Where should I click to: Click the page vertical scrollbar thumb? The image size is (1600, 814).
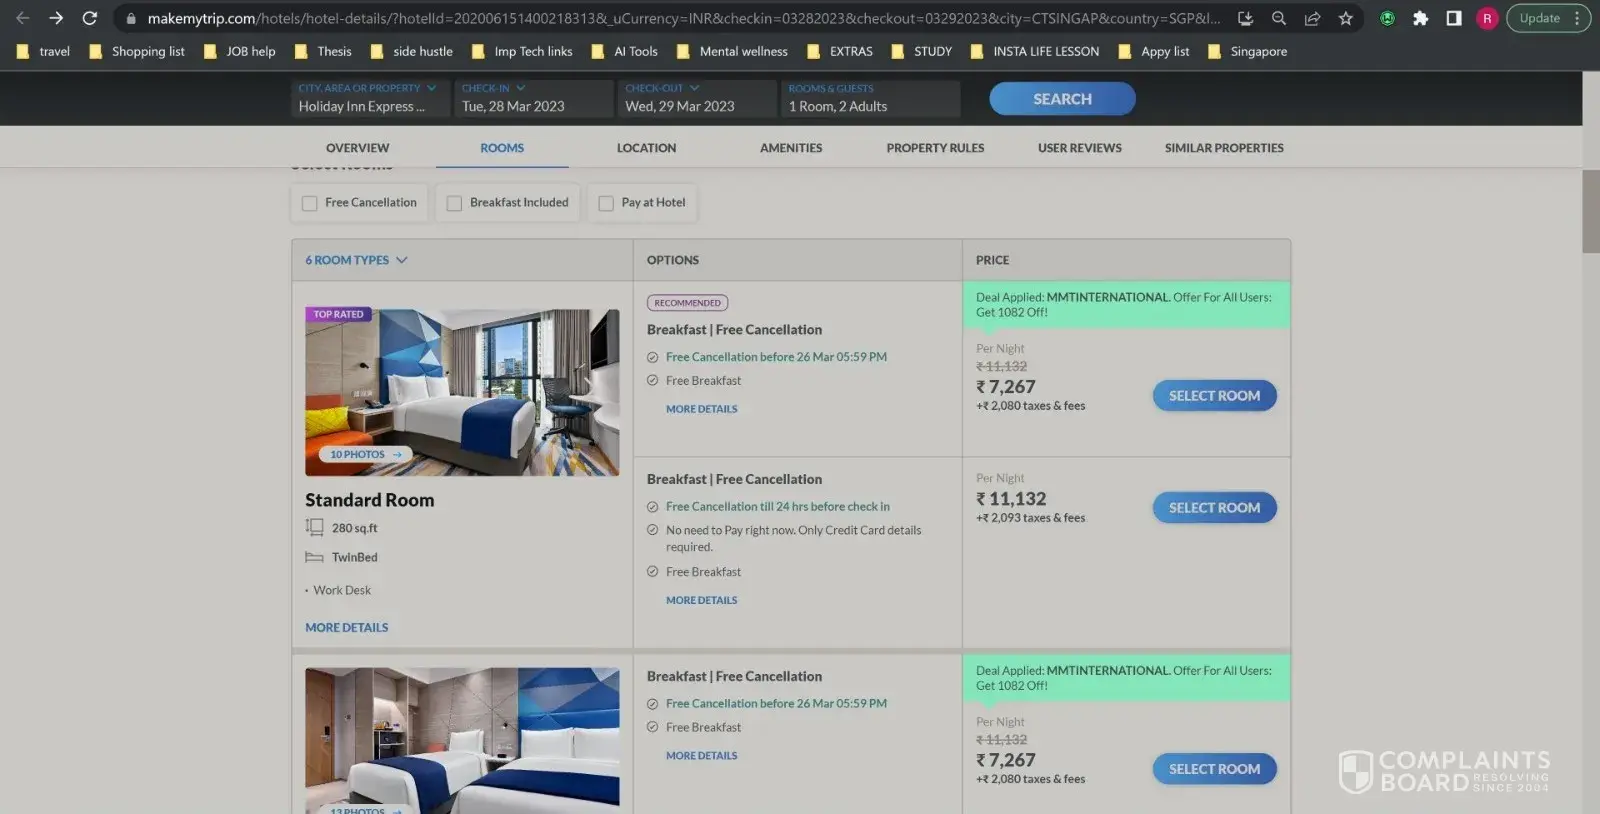click(x=1590, y=210)
